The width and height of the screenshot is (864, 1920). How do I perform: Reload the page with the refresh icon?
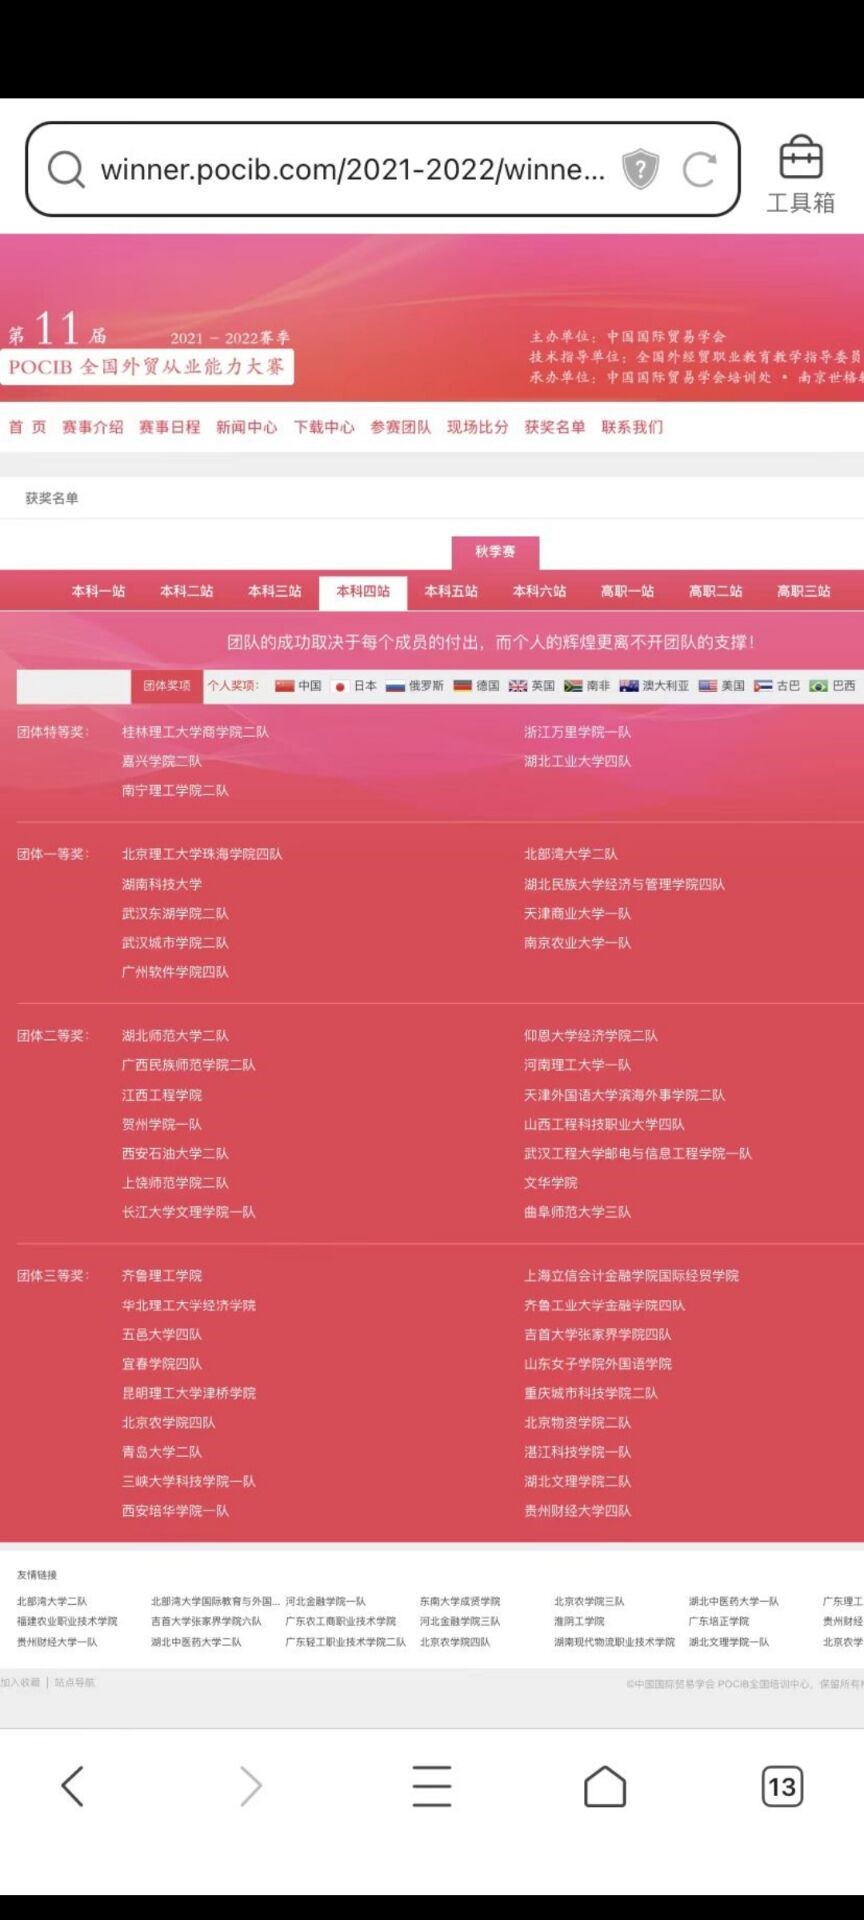click(x=699, y=169)
